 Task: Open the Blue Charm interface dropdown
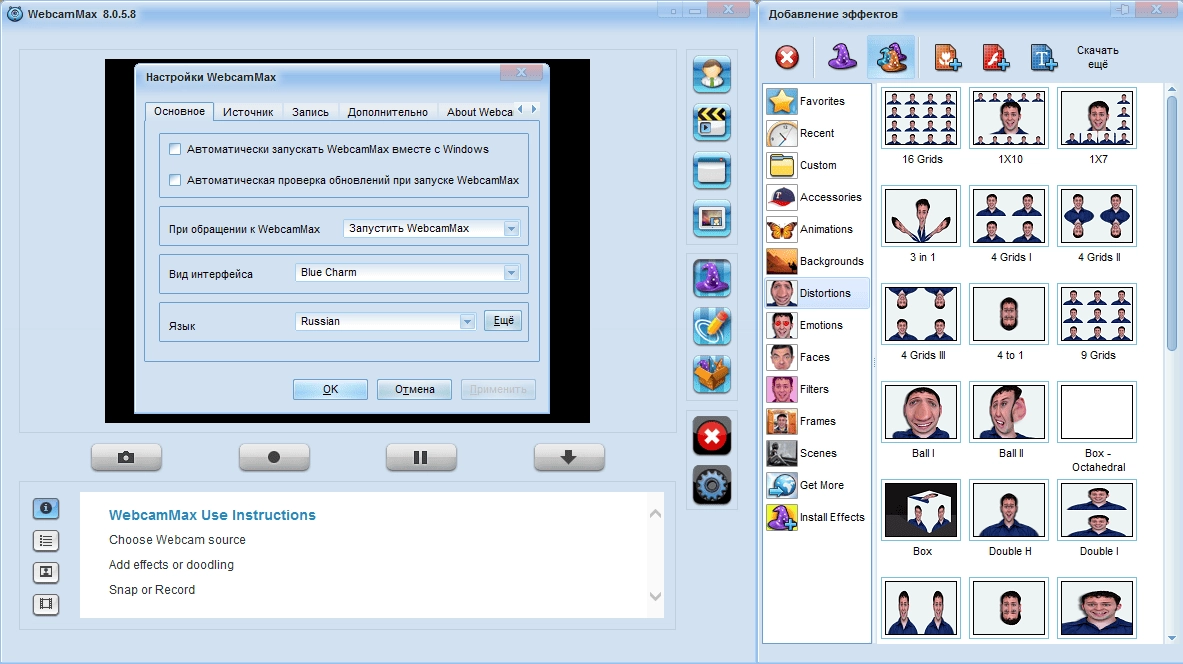pyautogui.click(x=407, y=272)
